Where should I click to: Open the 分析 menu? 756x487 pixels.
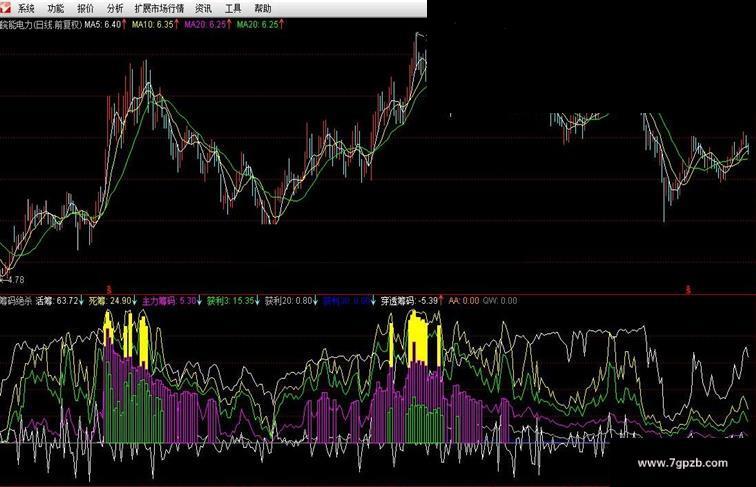click(115, 8)
